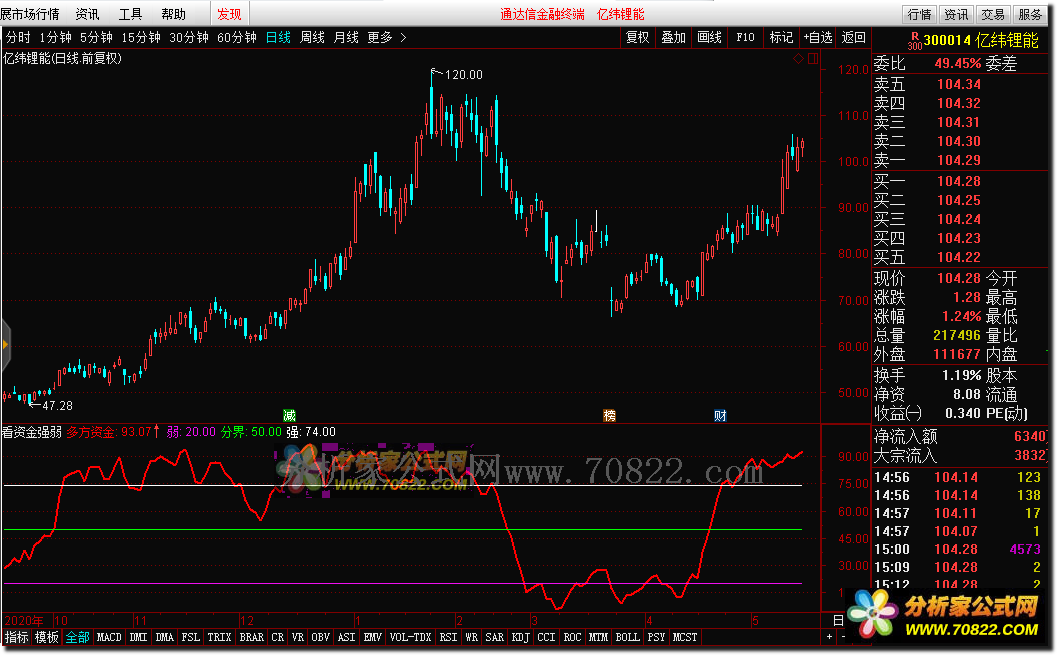Image resolution: width=1058 pixels, height=655 pixels.
Task: Select the DMA indicator
Action: click(165, 637)
